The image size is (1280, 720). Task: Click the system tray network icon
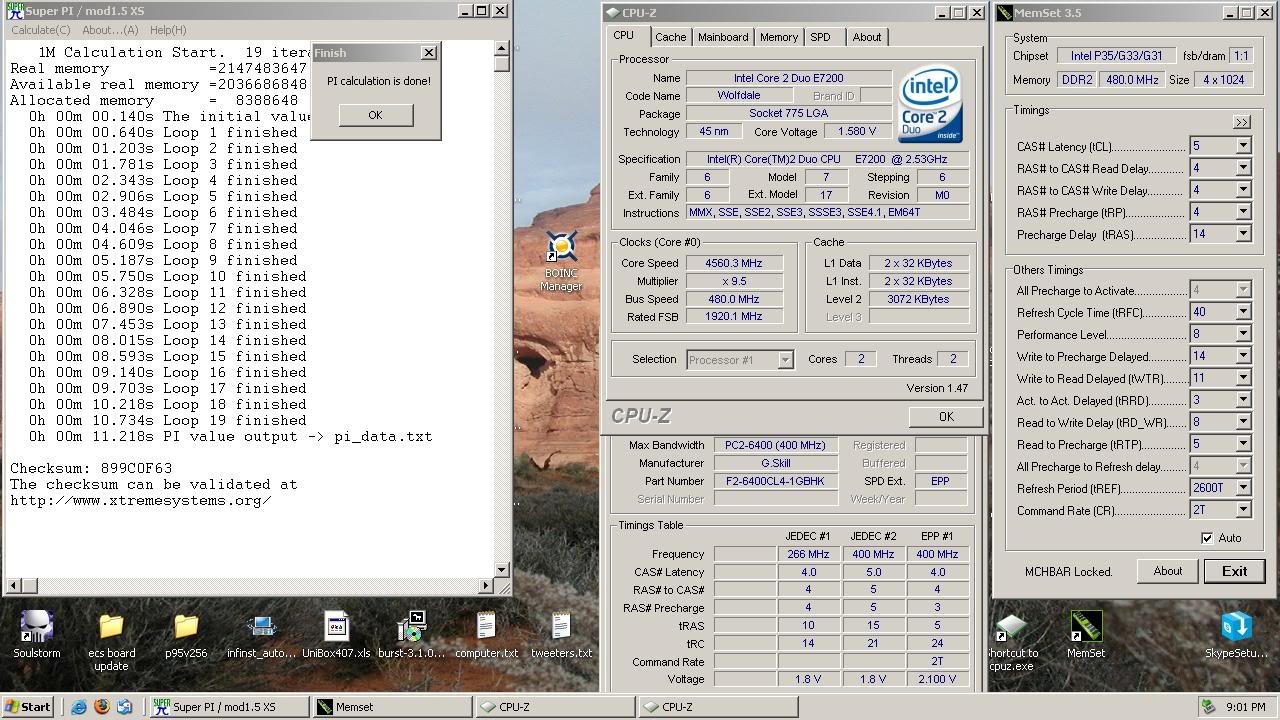pos(1208,707)
